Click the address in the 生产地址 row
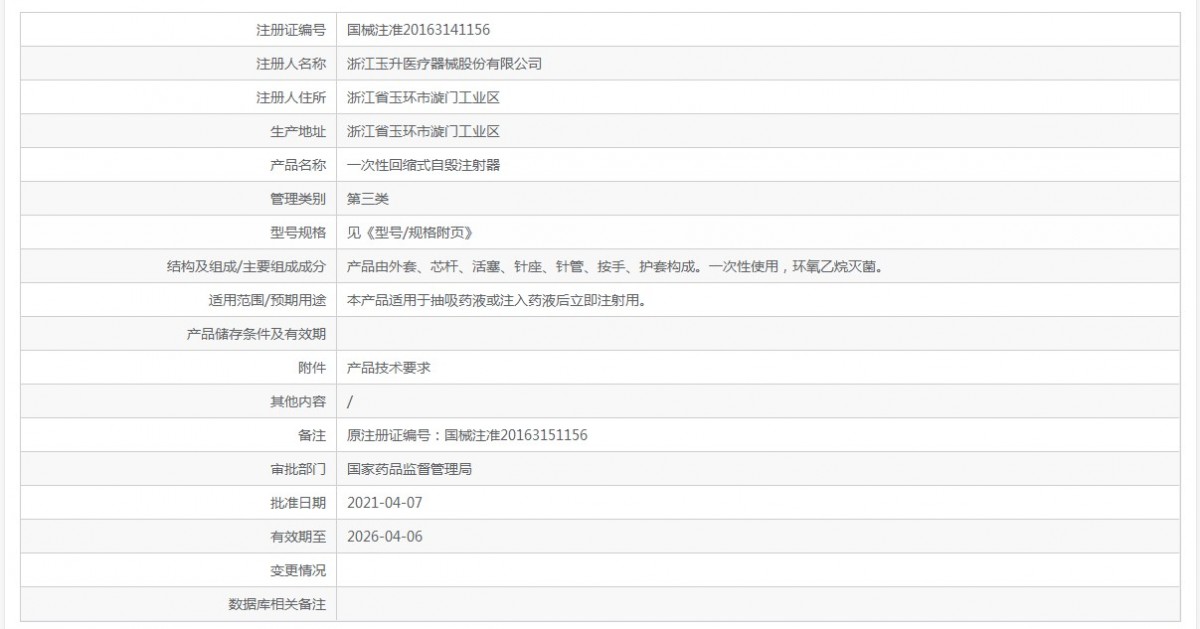Screen dimensions: 1200x629 coord(423,131)
